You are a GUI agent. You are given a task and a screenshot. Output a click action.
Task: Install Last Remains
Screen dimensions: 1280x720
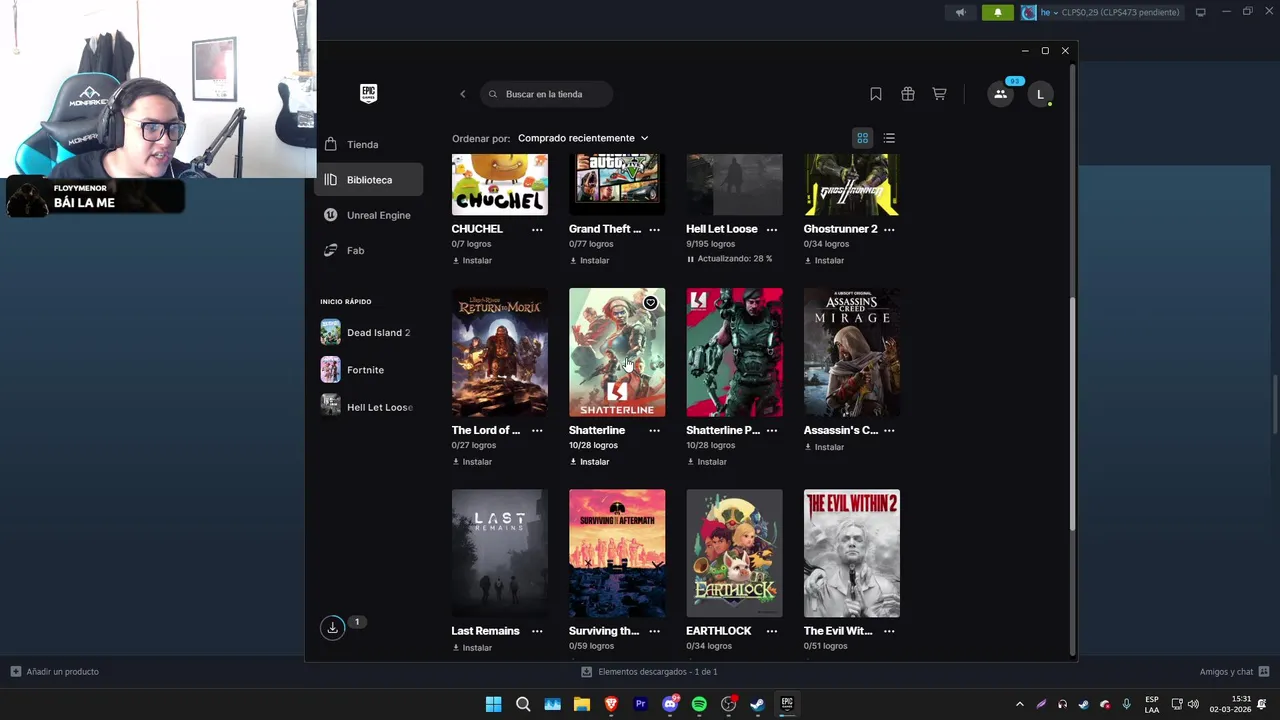point(472,648)
